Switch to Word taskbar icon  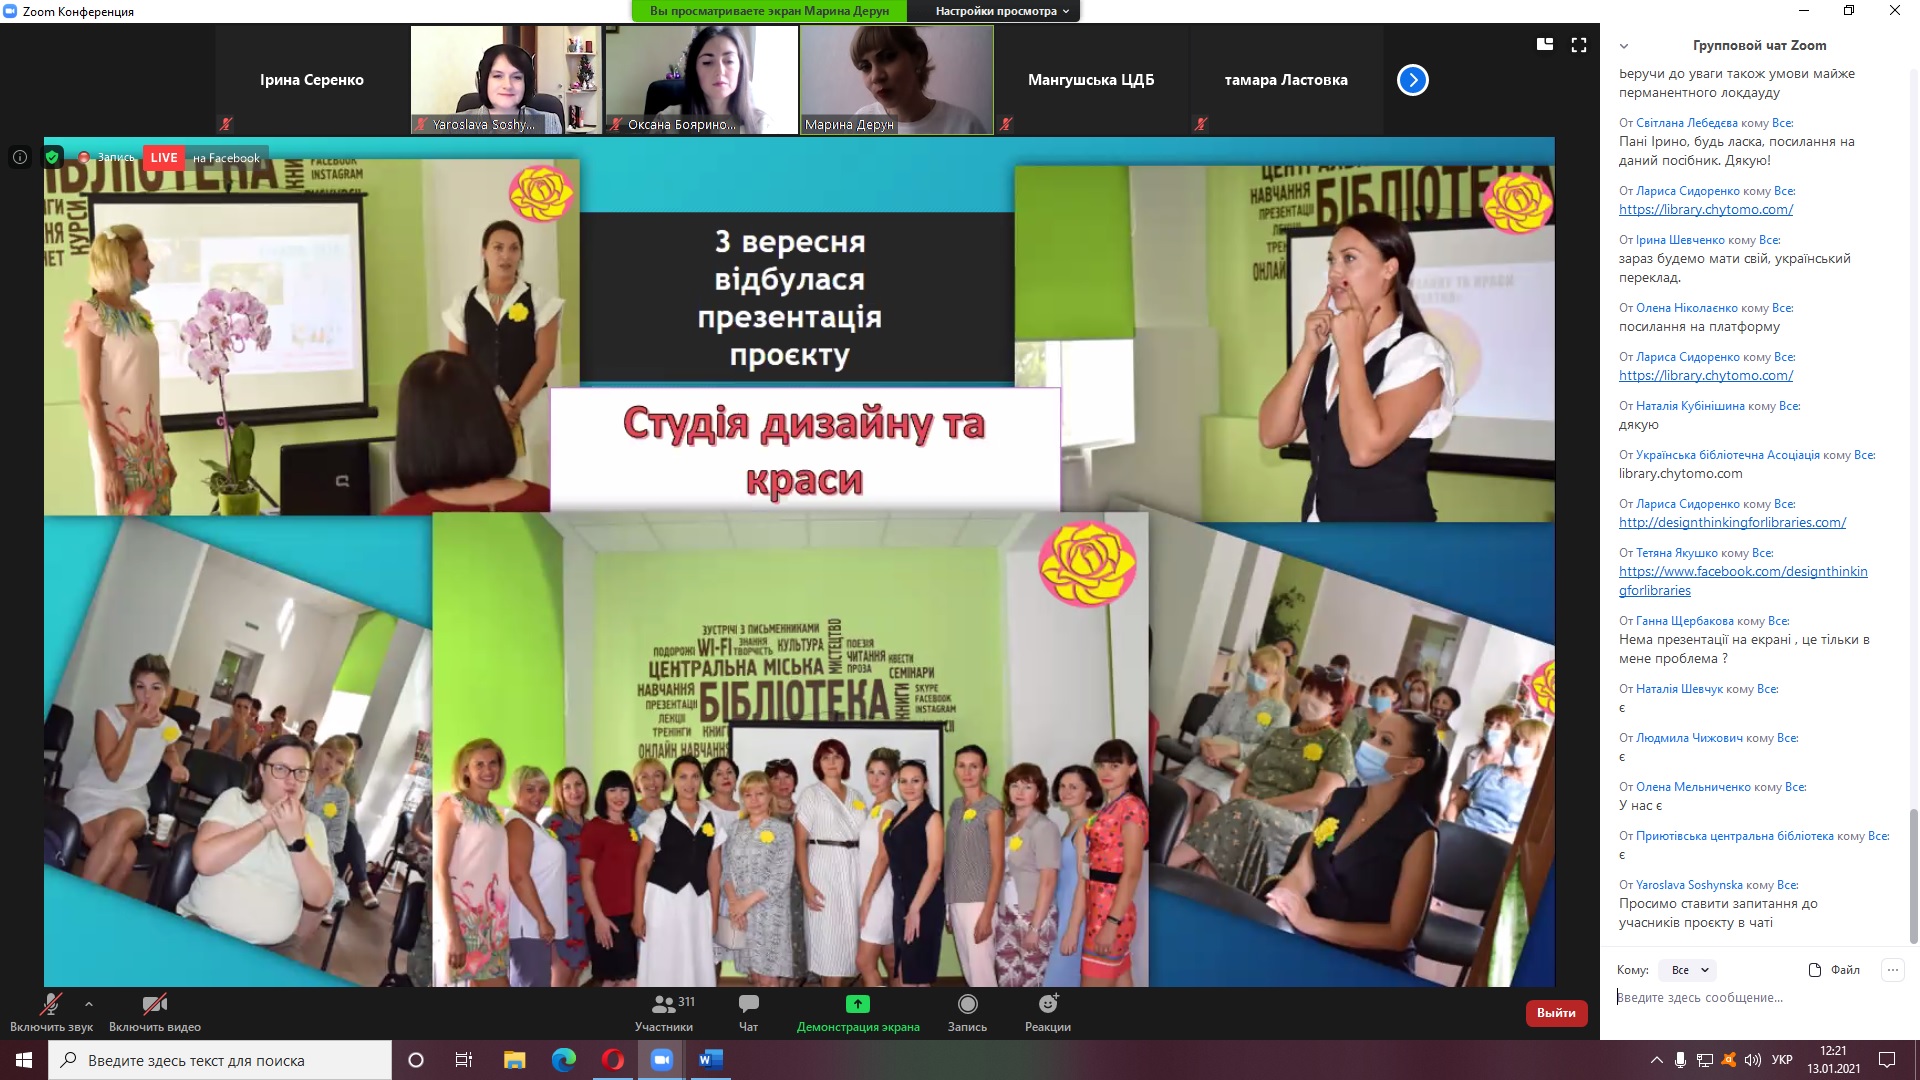(710, 1060)
